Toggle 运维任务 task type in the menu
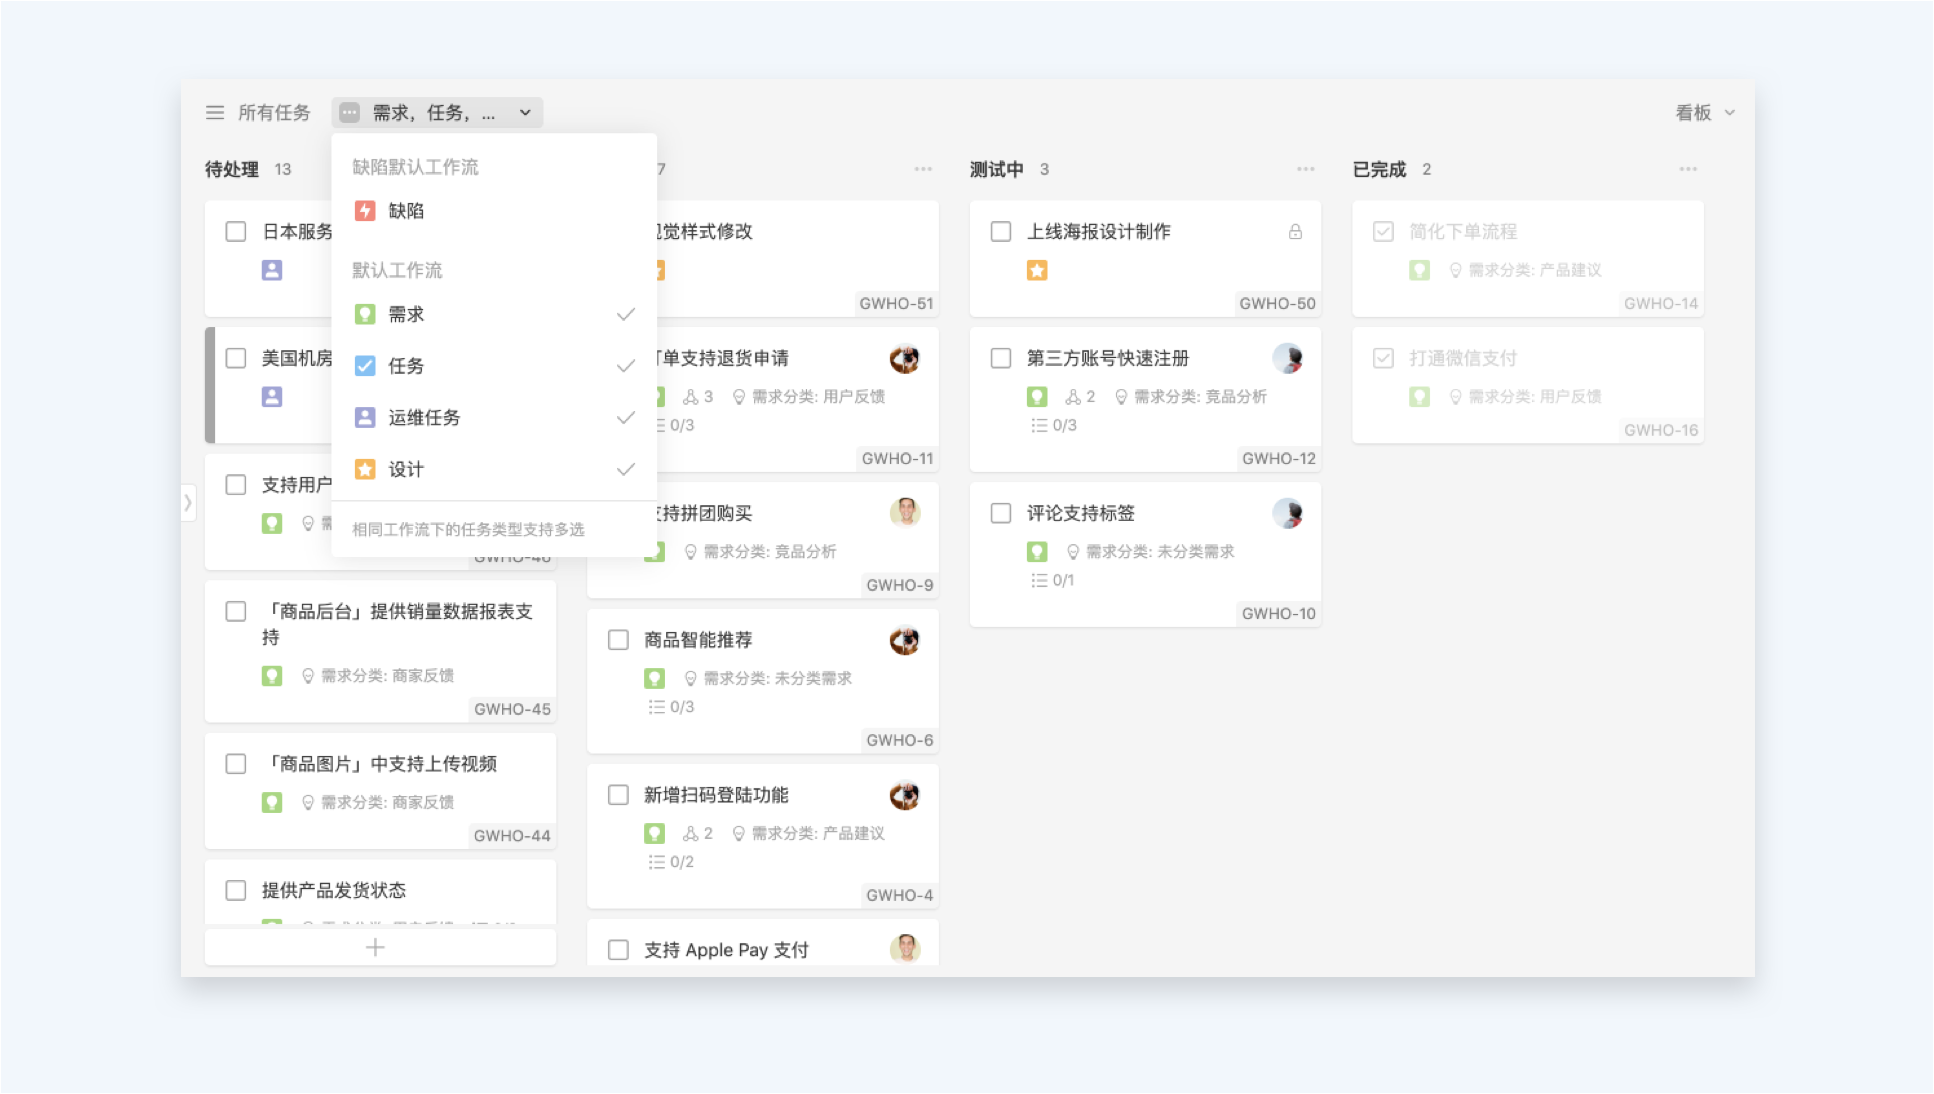Screen dimensions: 1934x1094 pos(493,418)
